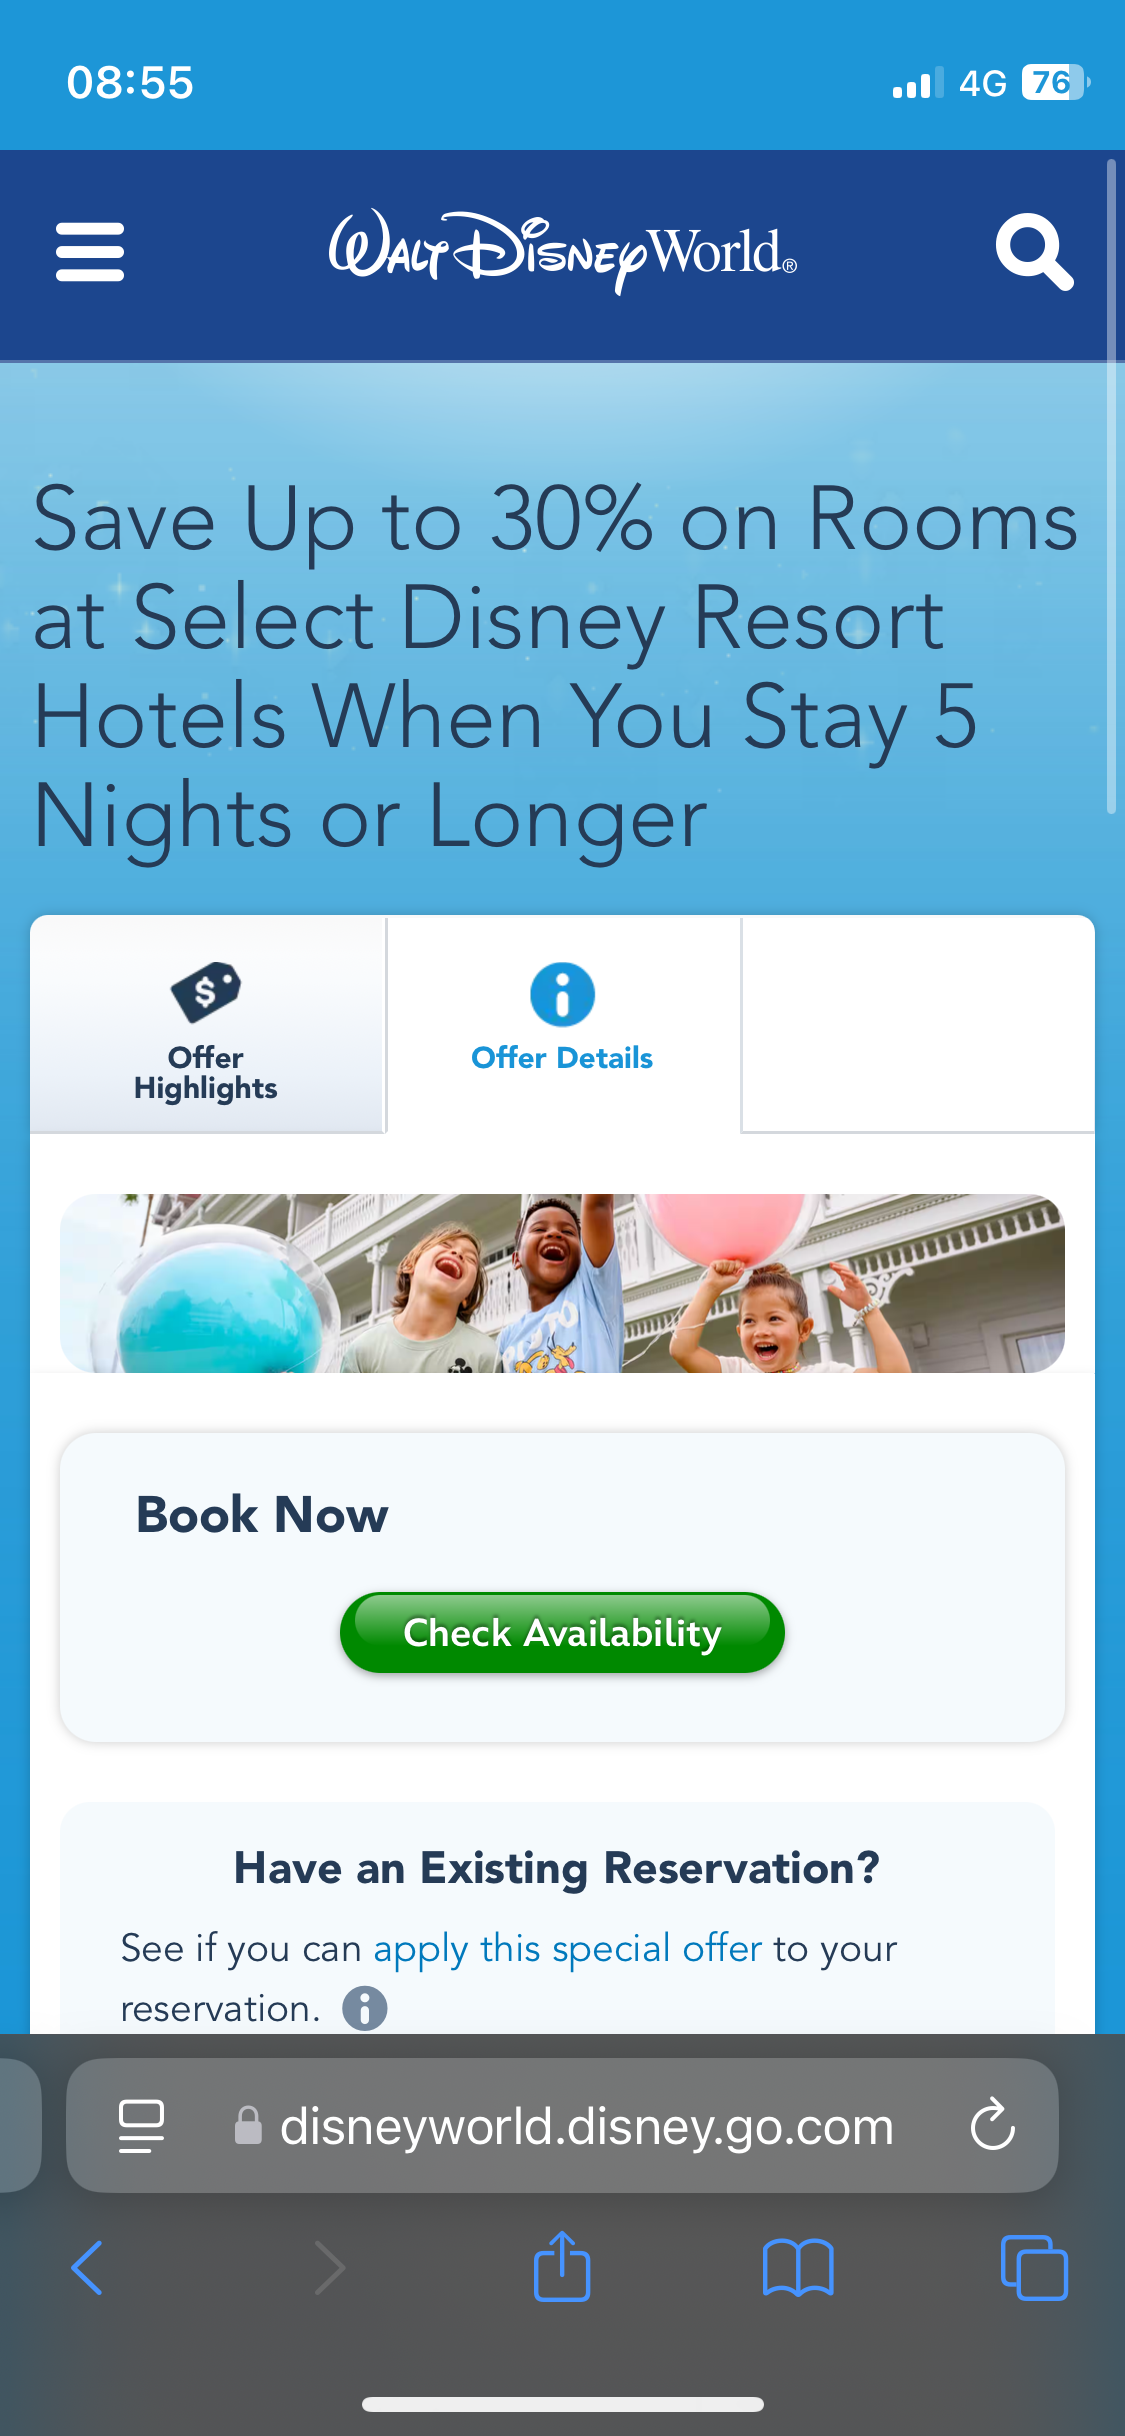The height and width of the screenshot is (2436, 1125).
Task: Click the page scrollbar indicator
Action: click(1111, 486)
